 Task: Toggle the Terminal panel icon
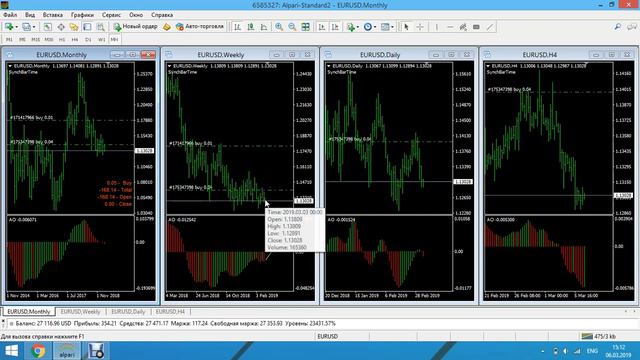pyautogui.click(x=87, y=27)
